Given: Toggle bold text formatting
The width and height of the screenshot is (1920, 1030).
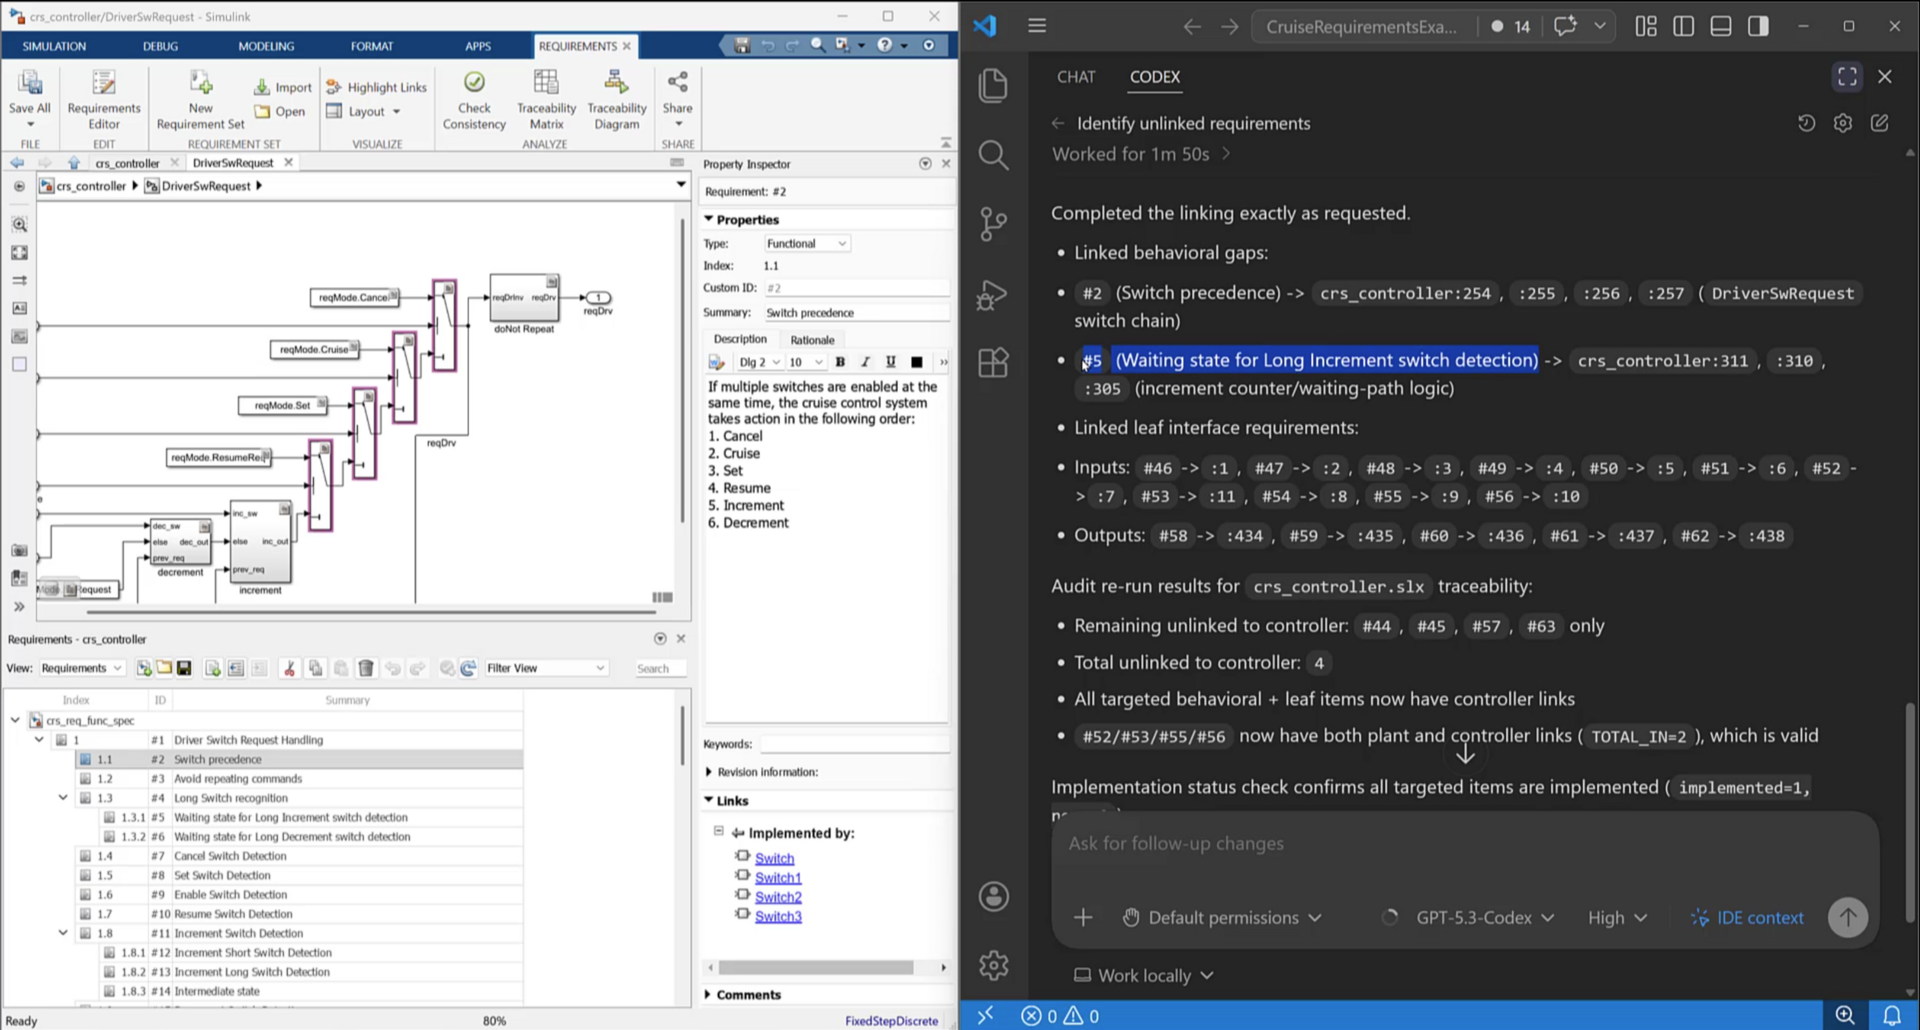Looking at the screenshot, I should pyautogui.click(x=840, y=362).
